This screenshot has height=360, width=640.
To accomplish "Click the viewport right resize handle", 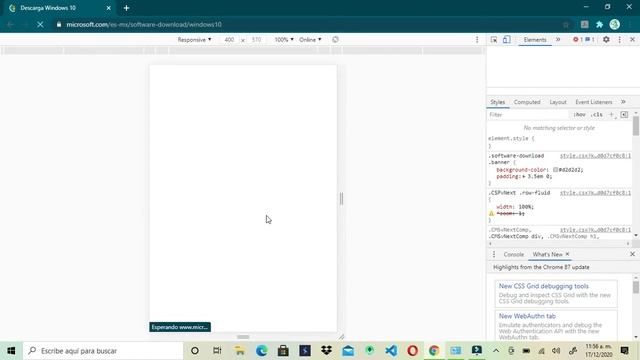I will tap(341, 198).
